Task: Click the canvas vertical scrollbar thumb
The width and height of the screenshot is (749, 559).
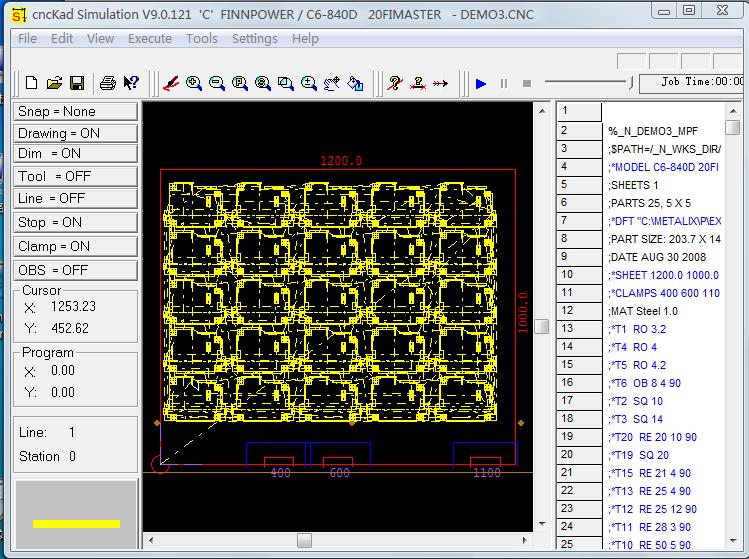Action: pos(542,327)
